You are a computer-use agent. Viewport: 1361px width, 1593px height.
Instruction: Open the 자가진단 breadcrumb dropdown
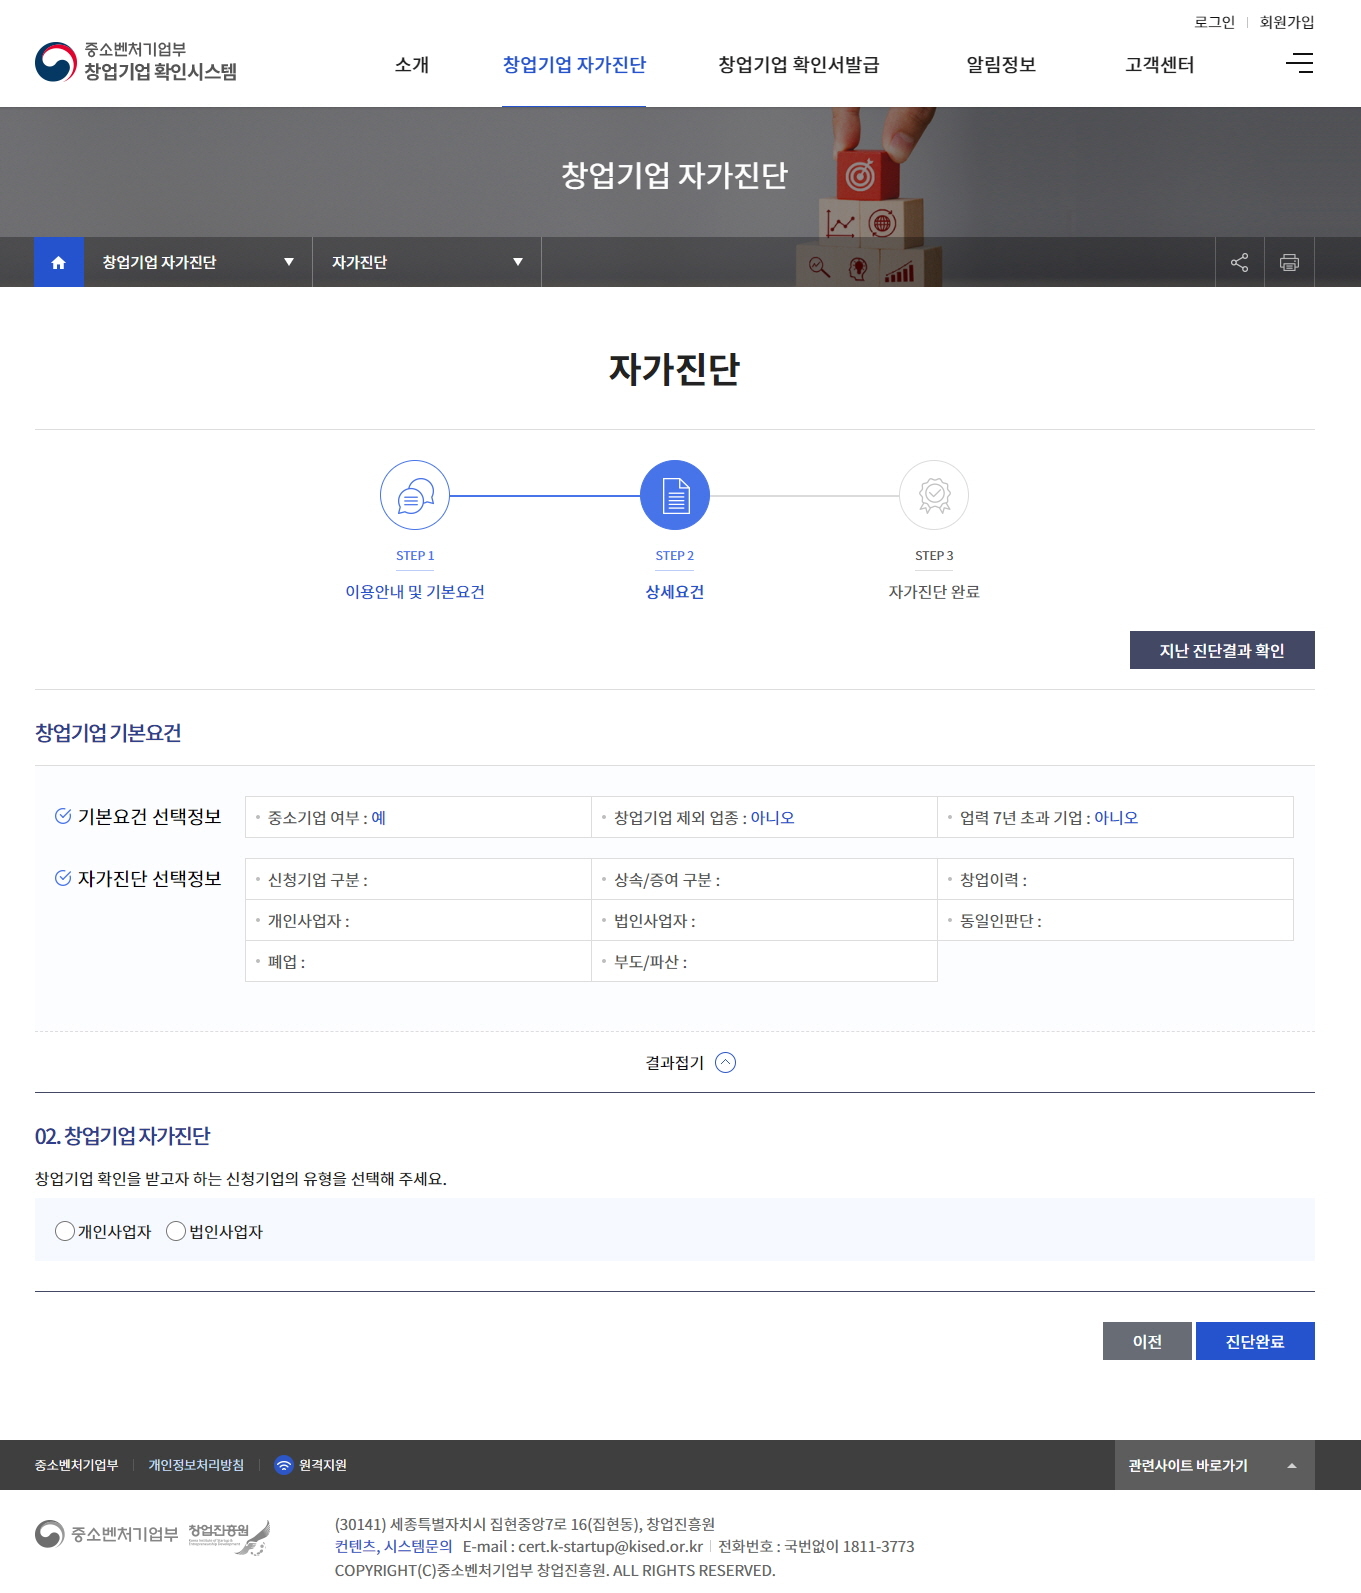tap(427, 262)
